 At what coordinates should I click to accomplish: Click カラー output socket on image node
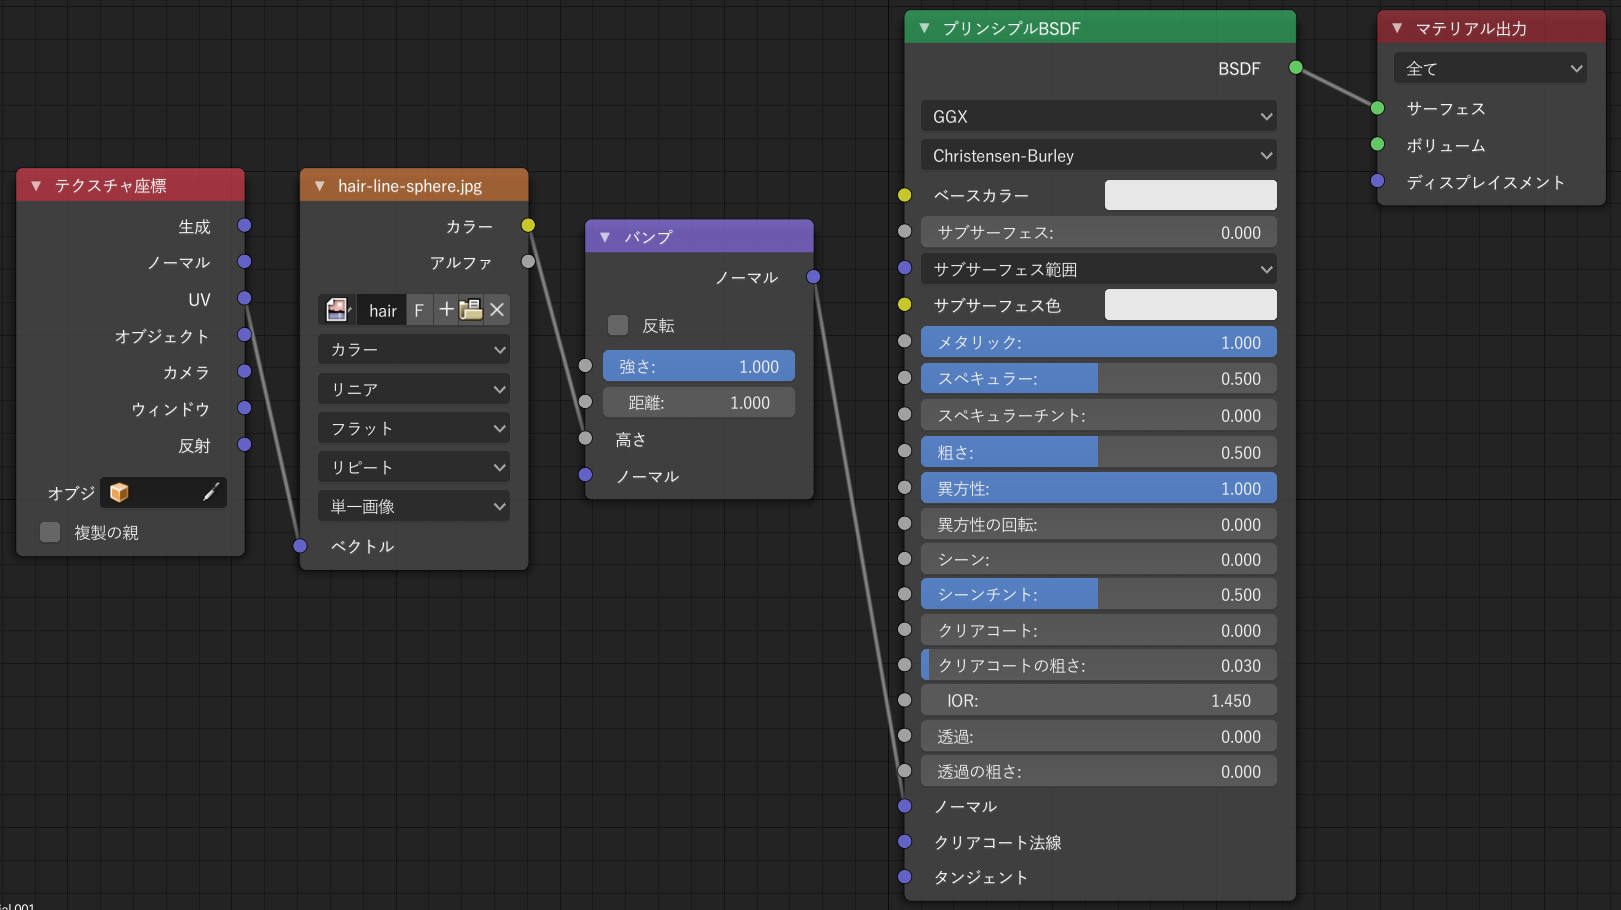(528, 225)
